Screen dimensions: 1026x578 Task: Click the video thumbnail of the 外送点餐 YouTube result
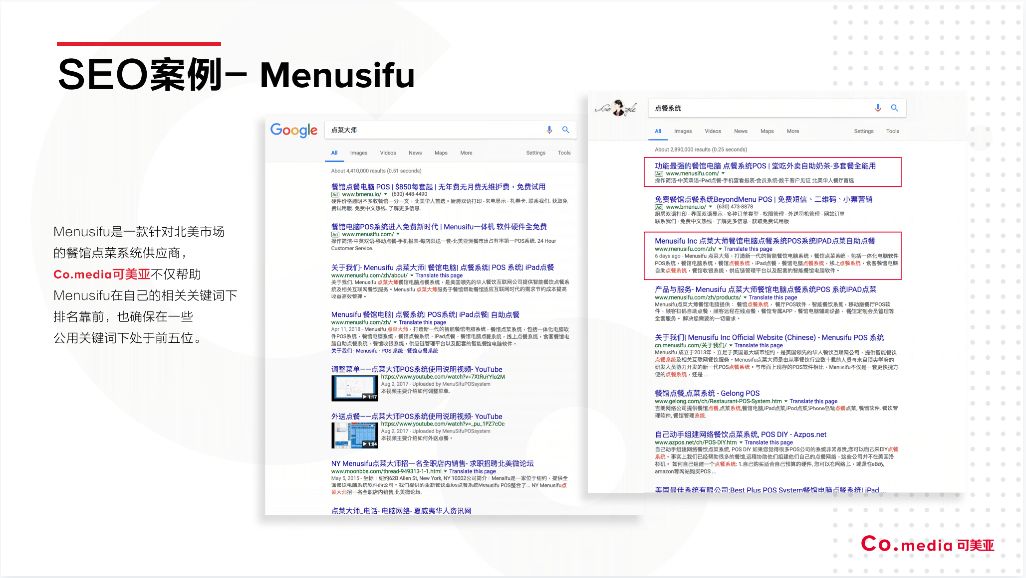coord(354,435)
